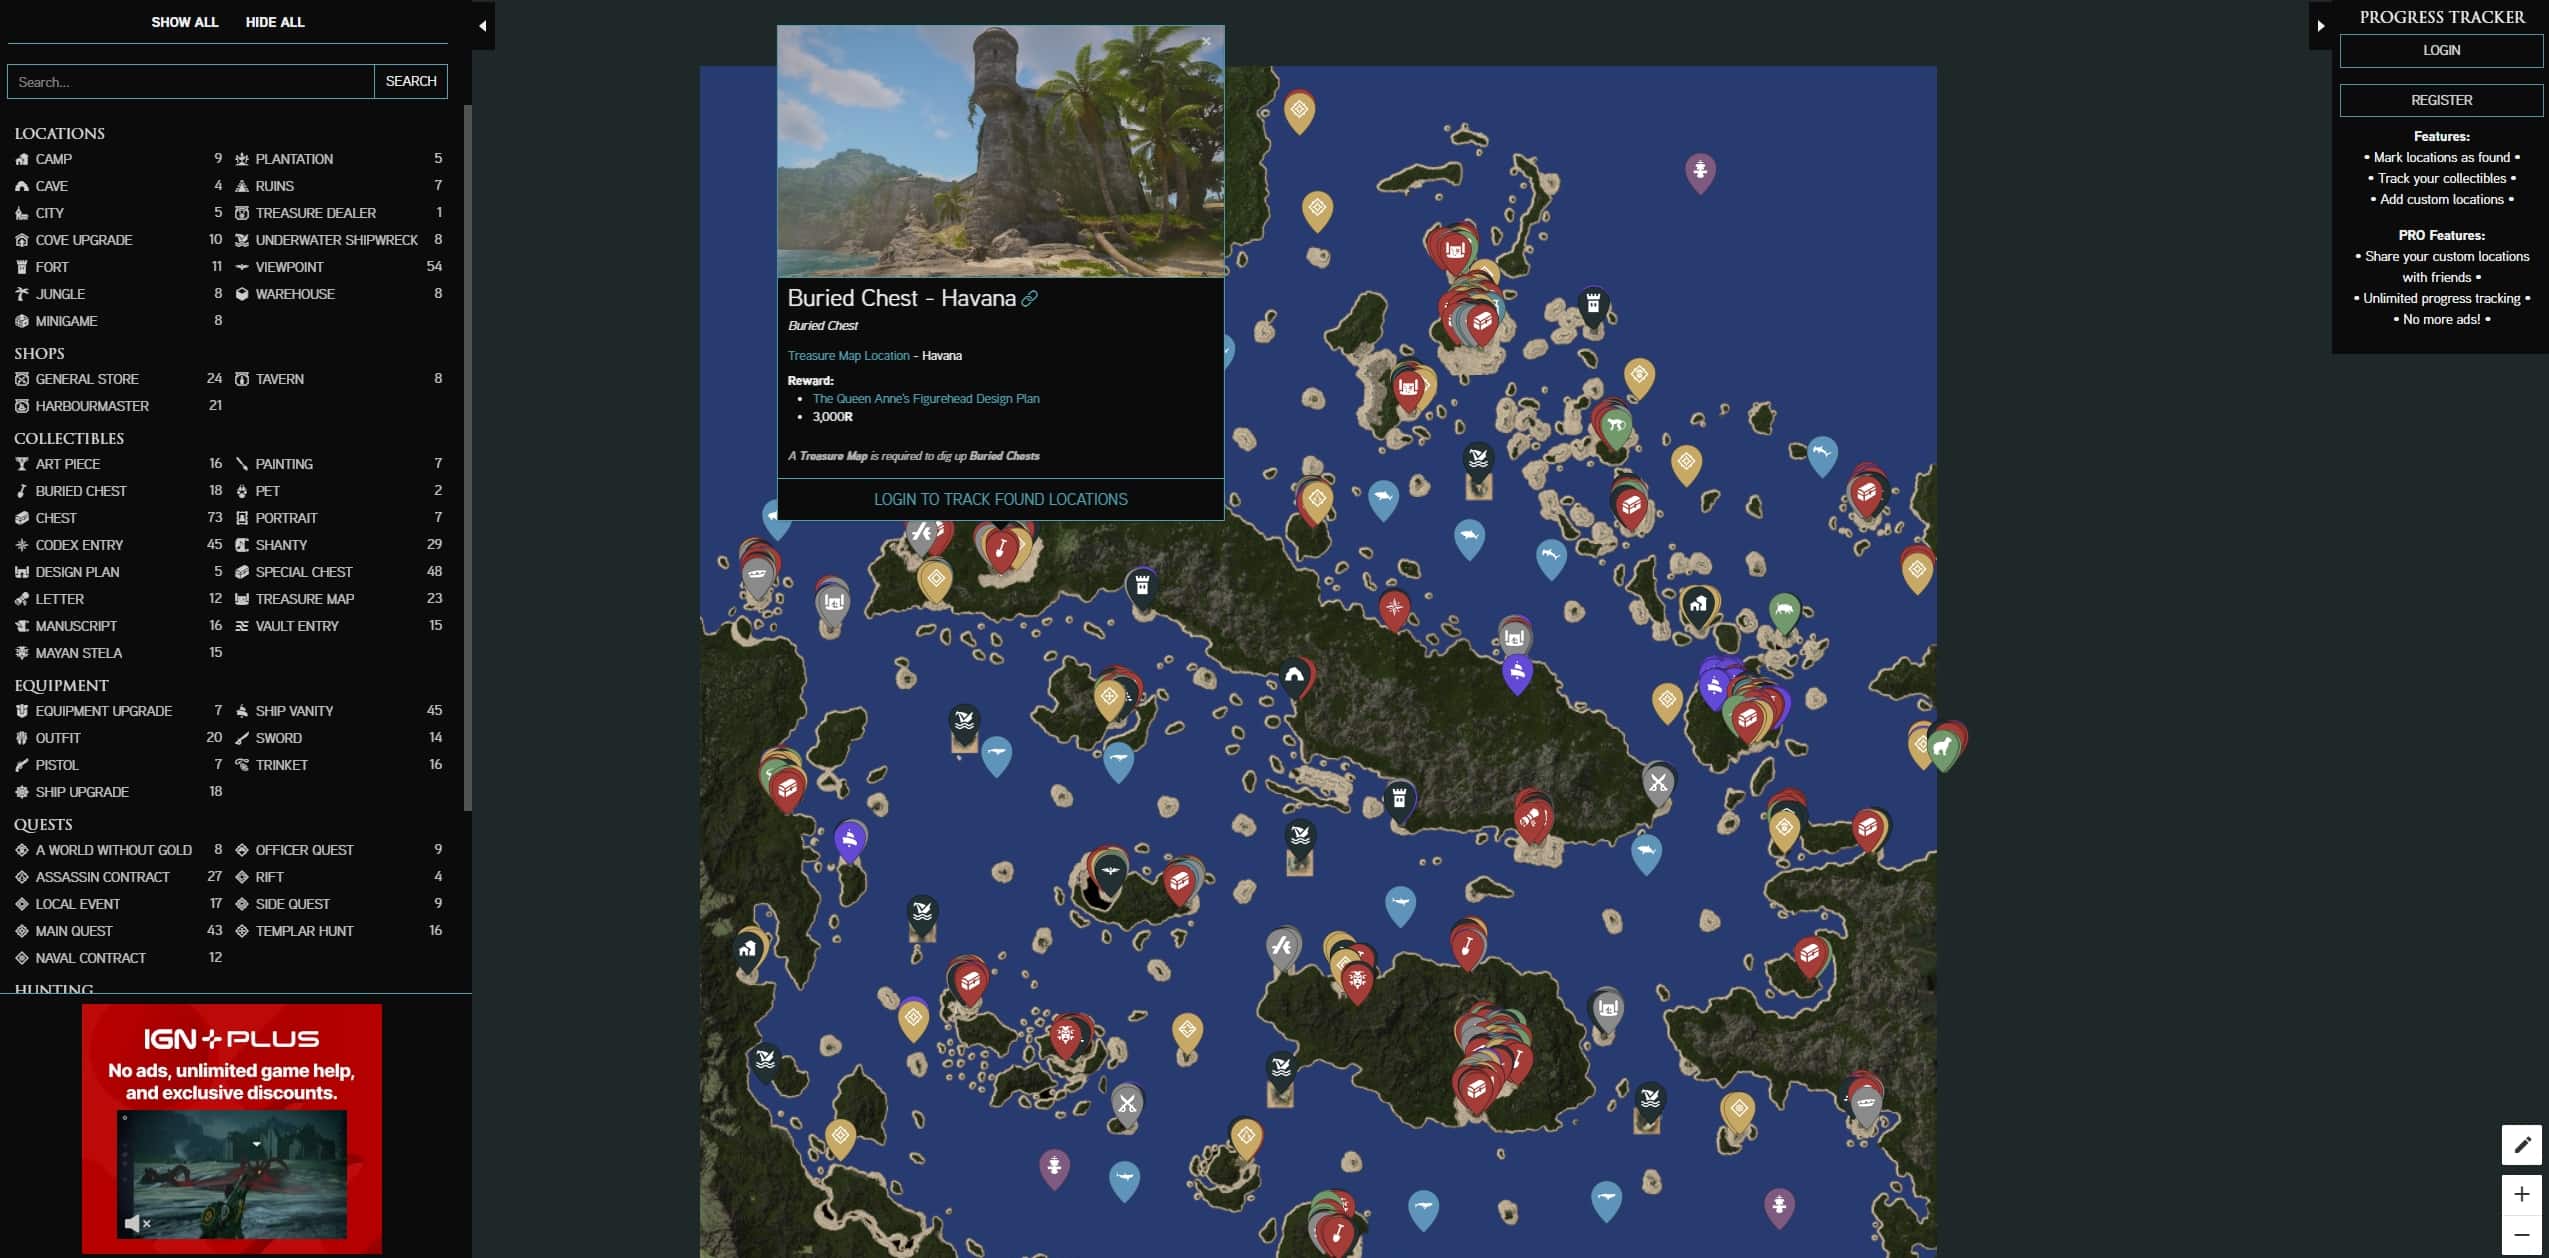The height and width of the screenshot is (1258, 2549).
Task: Open Treasure Map Location link
Action: (848, 356)
